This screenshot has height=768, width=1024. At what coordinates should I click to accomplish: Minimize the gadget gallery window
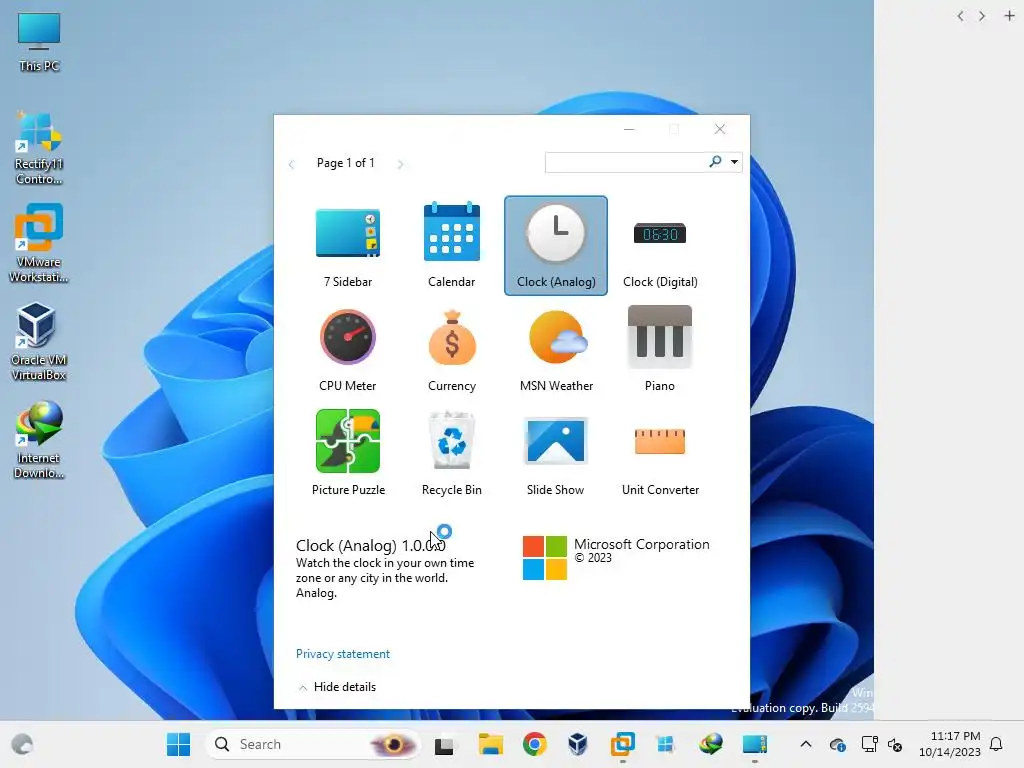pos(629,129)
